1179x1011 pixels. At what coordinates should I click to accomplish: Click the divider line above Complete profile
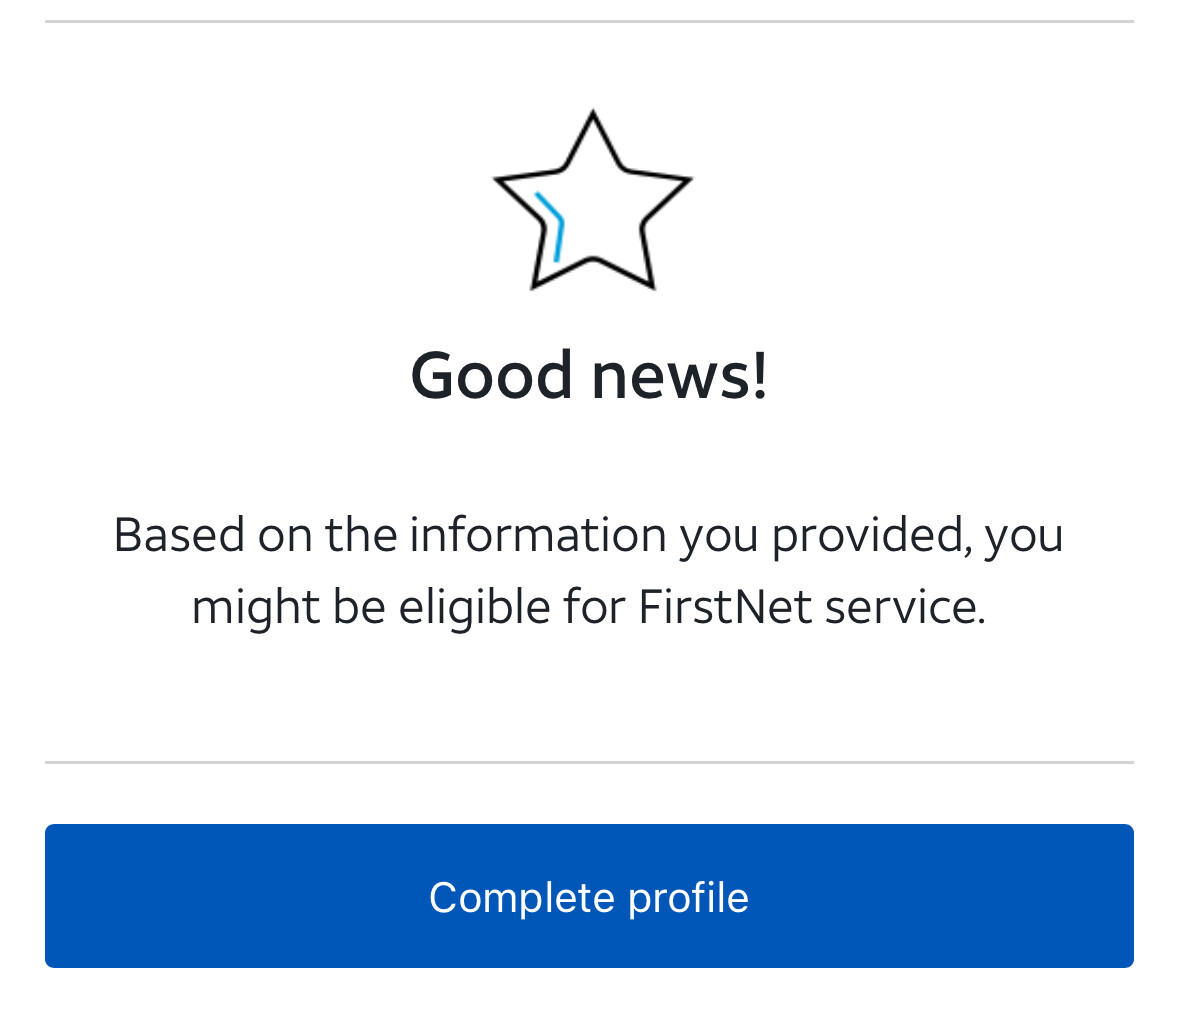click(x=589, y=762)
